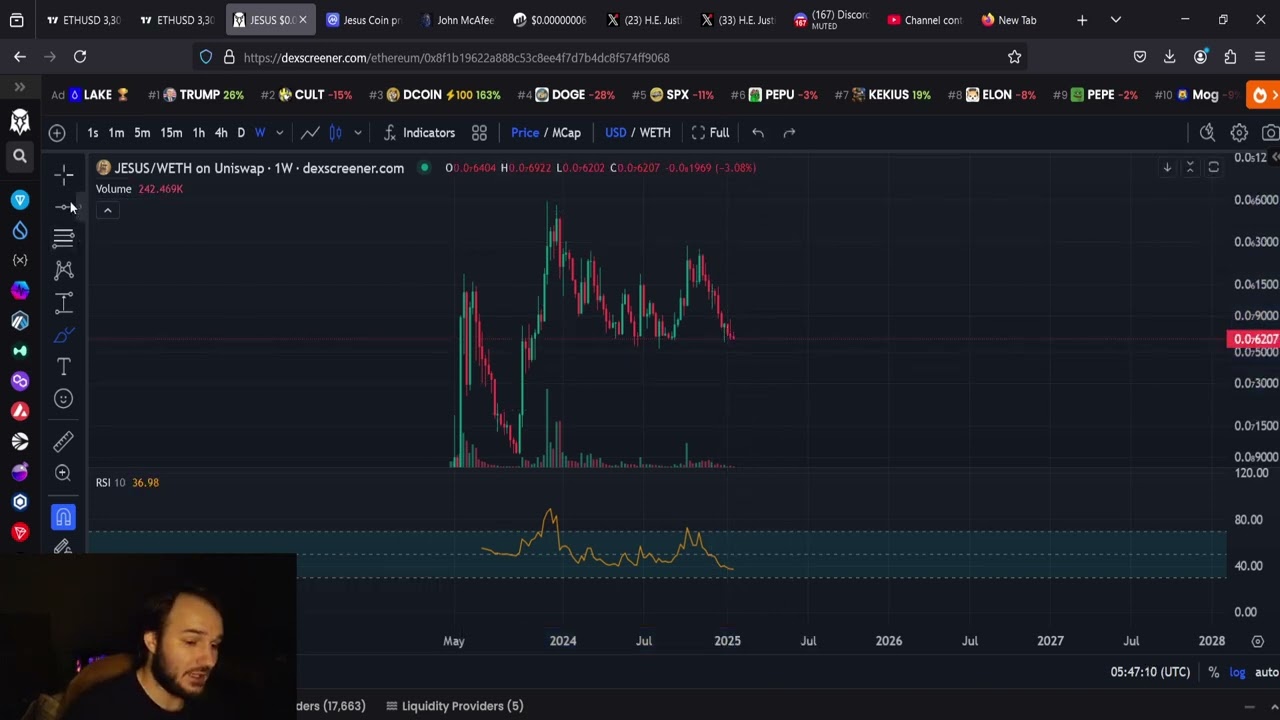1280x720 pixels.
Task: Open chart settings gear icon
Action: pos(1239,132)
